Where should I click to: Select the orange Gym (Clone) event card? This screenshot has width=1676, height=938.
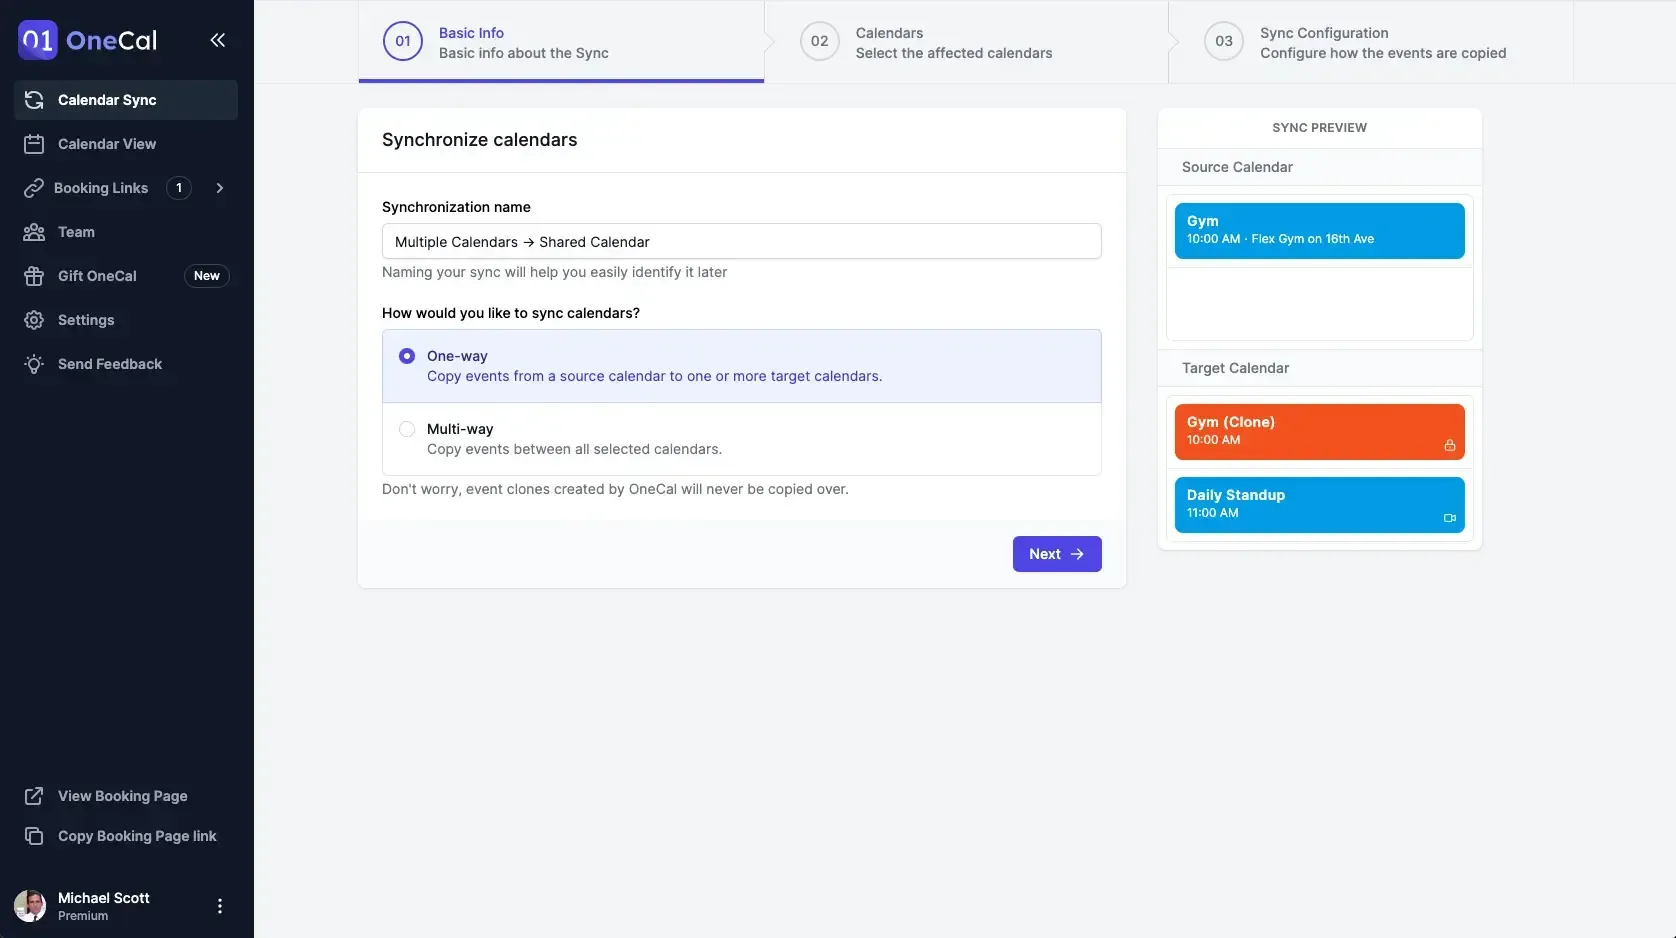point(1318,431)
